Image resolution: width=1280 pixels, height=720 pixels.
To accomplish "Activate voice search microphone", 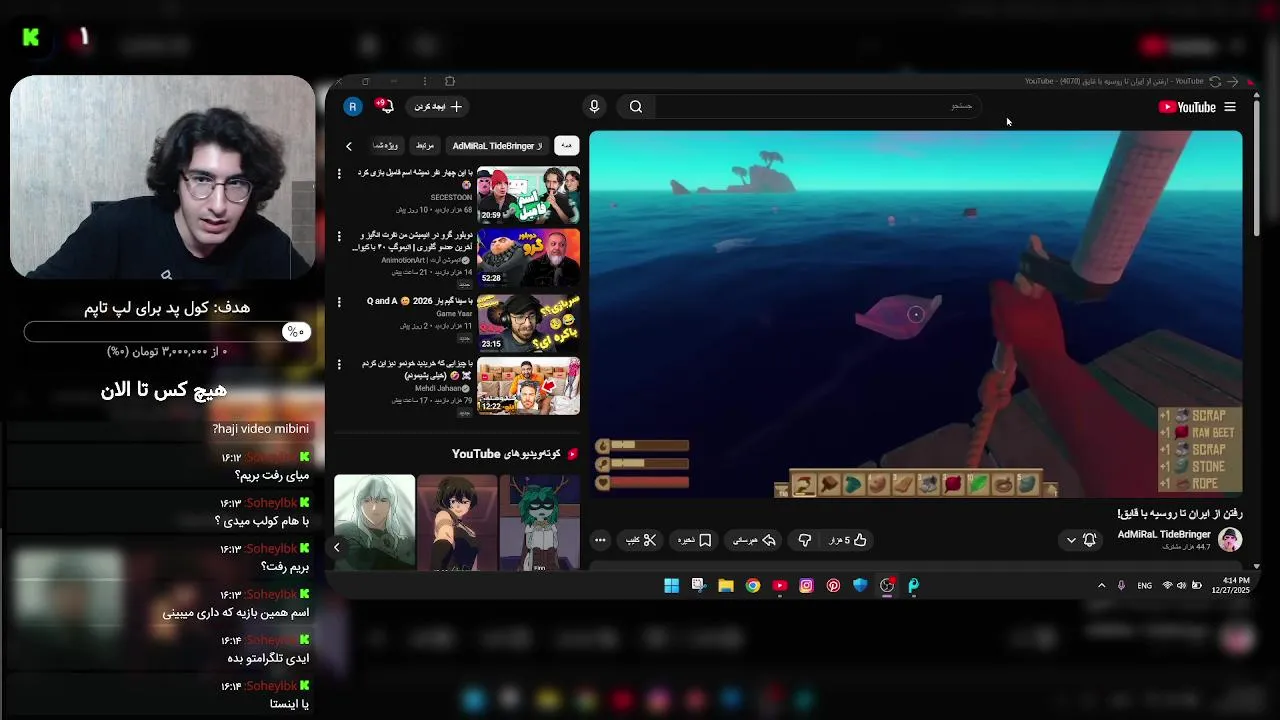I will click(x=594, y=107).
